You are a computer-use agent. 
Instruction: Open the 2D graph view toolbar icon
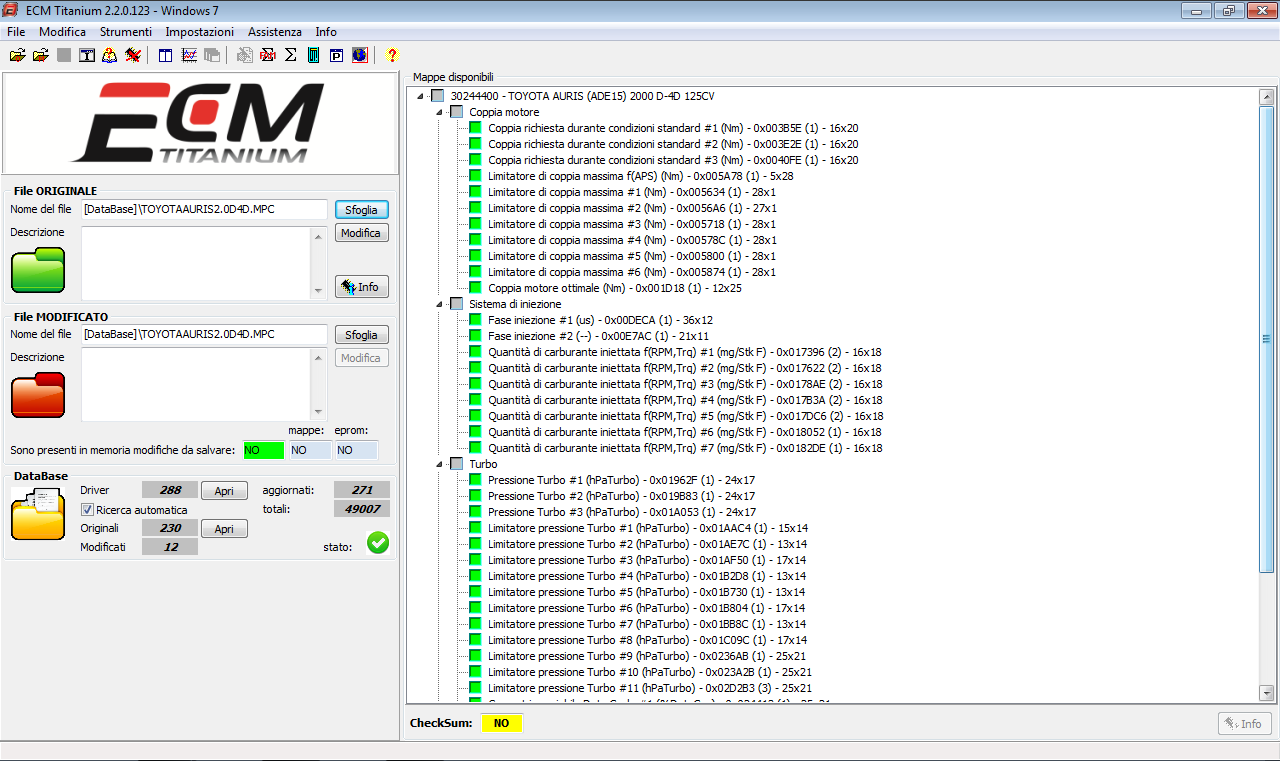(189, 55)
